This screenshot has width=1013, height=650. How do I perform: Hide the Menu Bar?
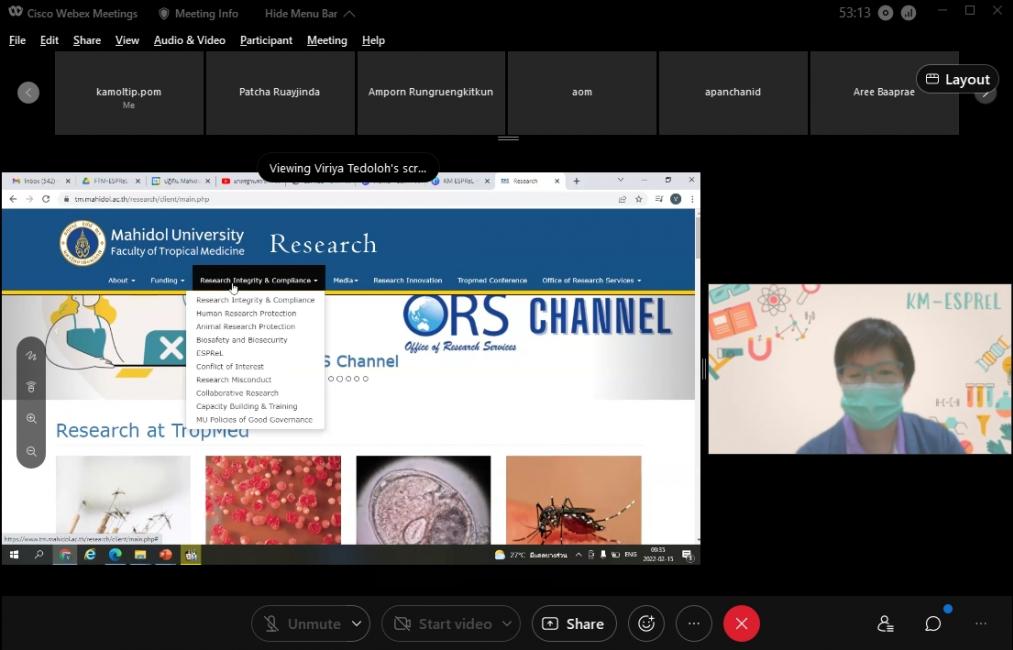(310, 14)
